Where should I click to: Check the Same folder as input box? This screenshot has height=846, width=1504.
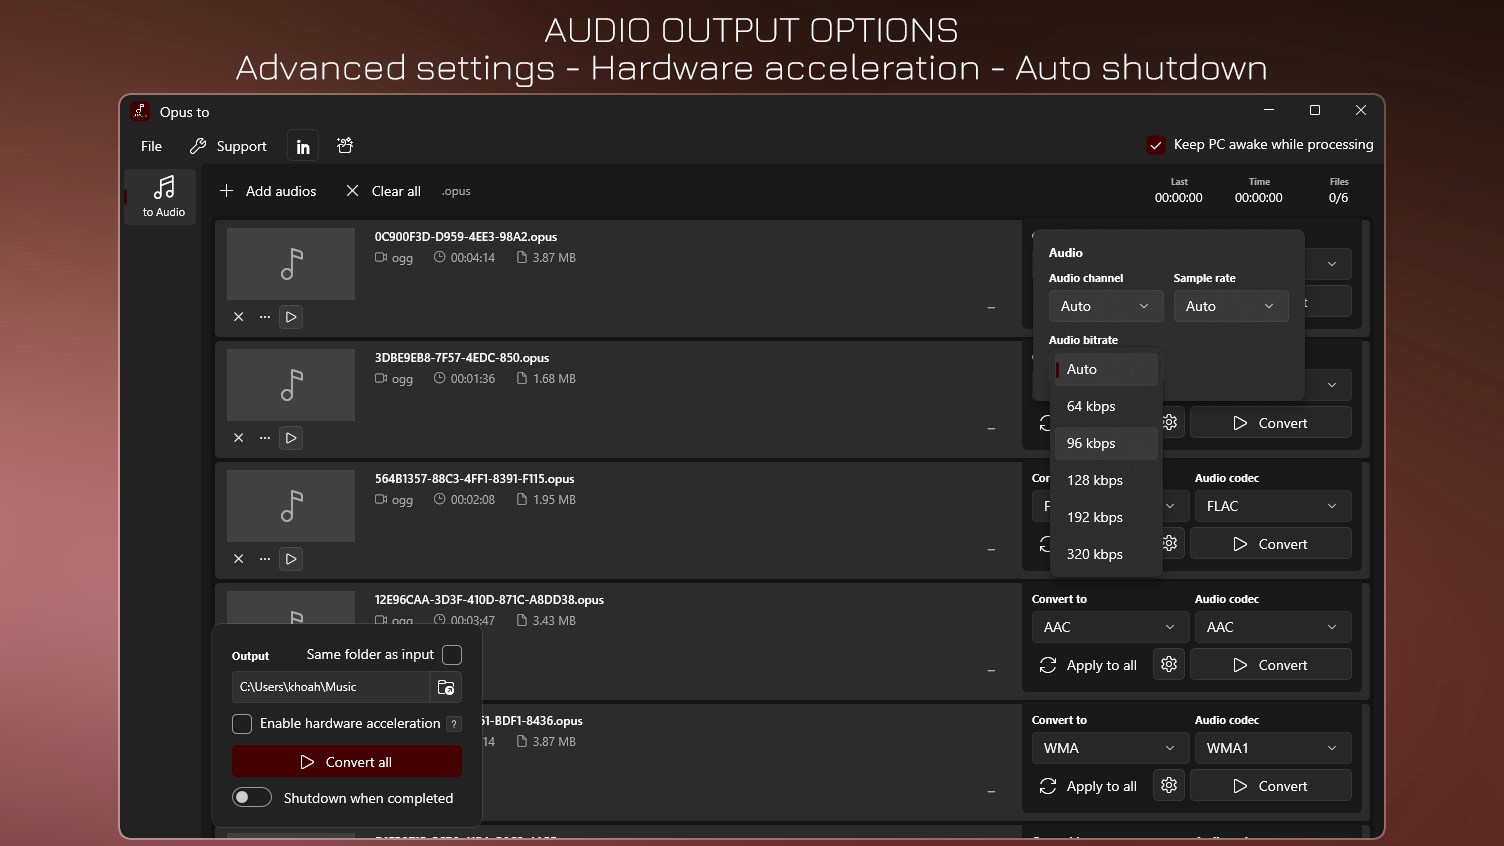pyautogui.click(x=452, y=655)
